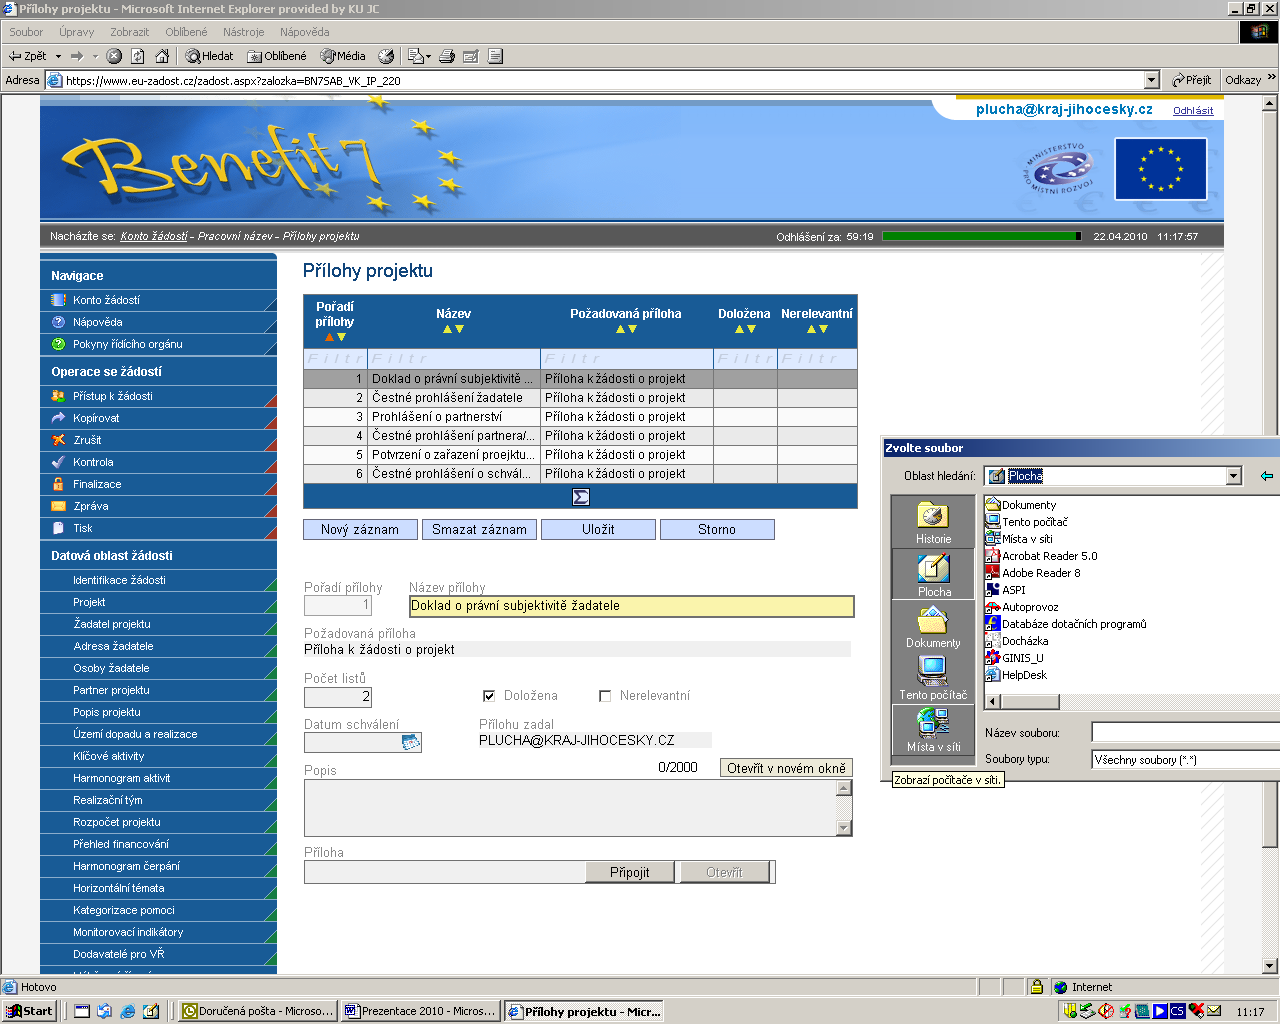Click Otevřít v novém okně button

pyautogui.click(x=786, y=768)
